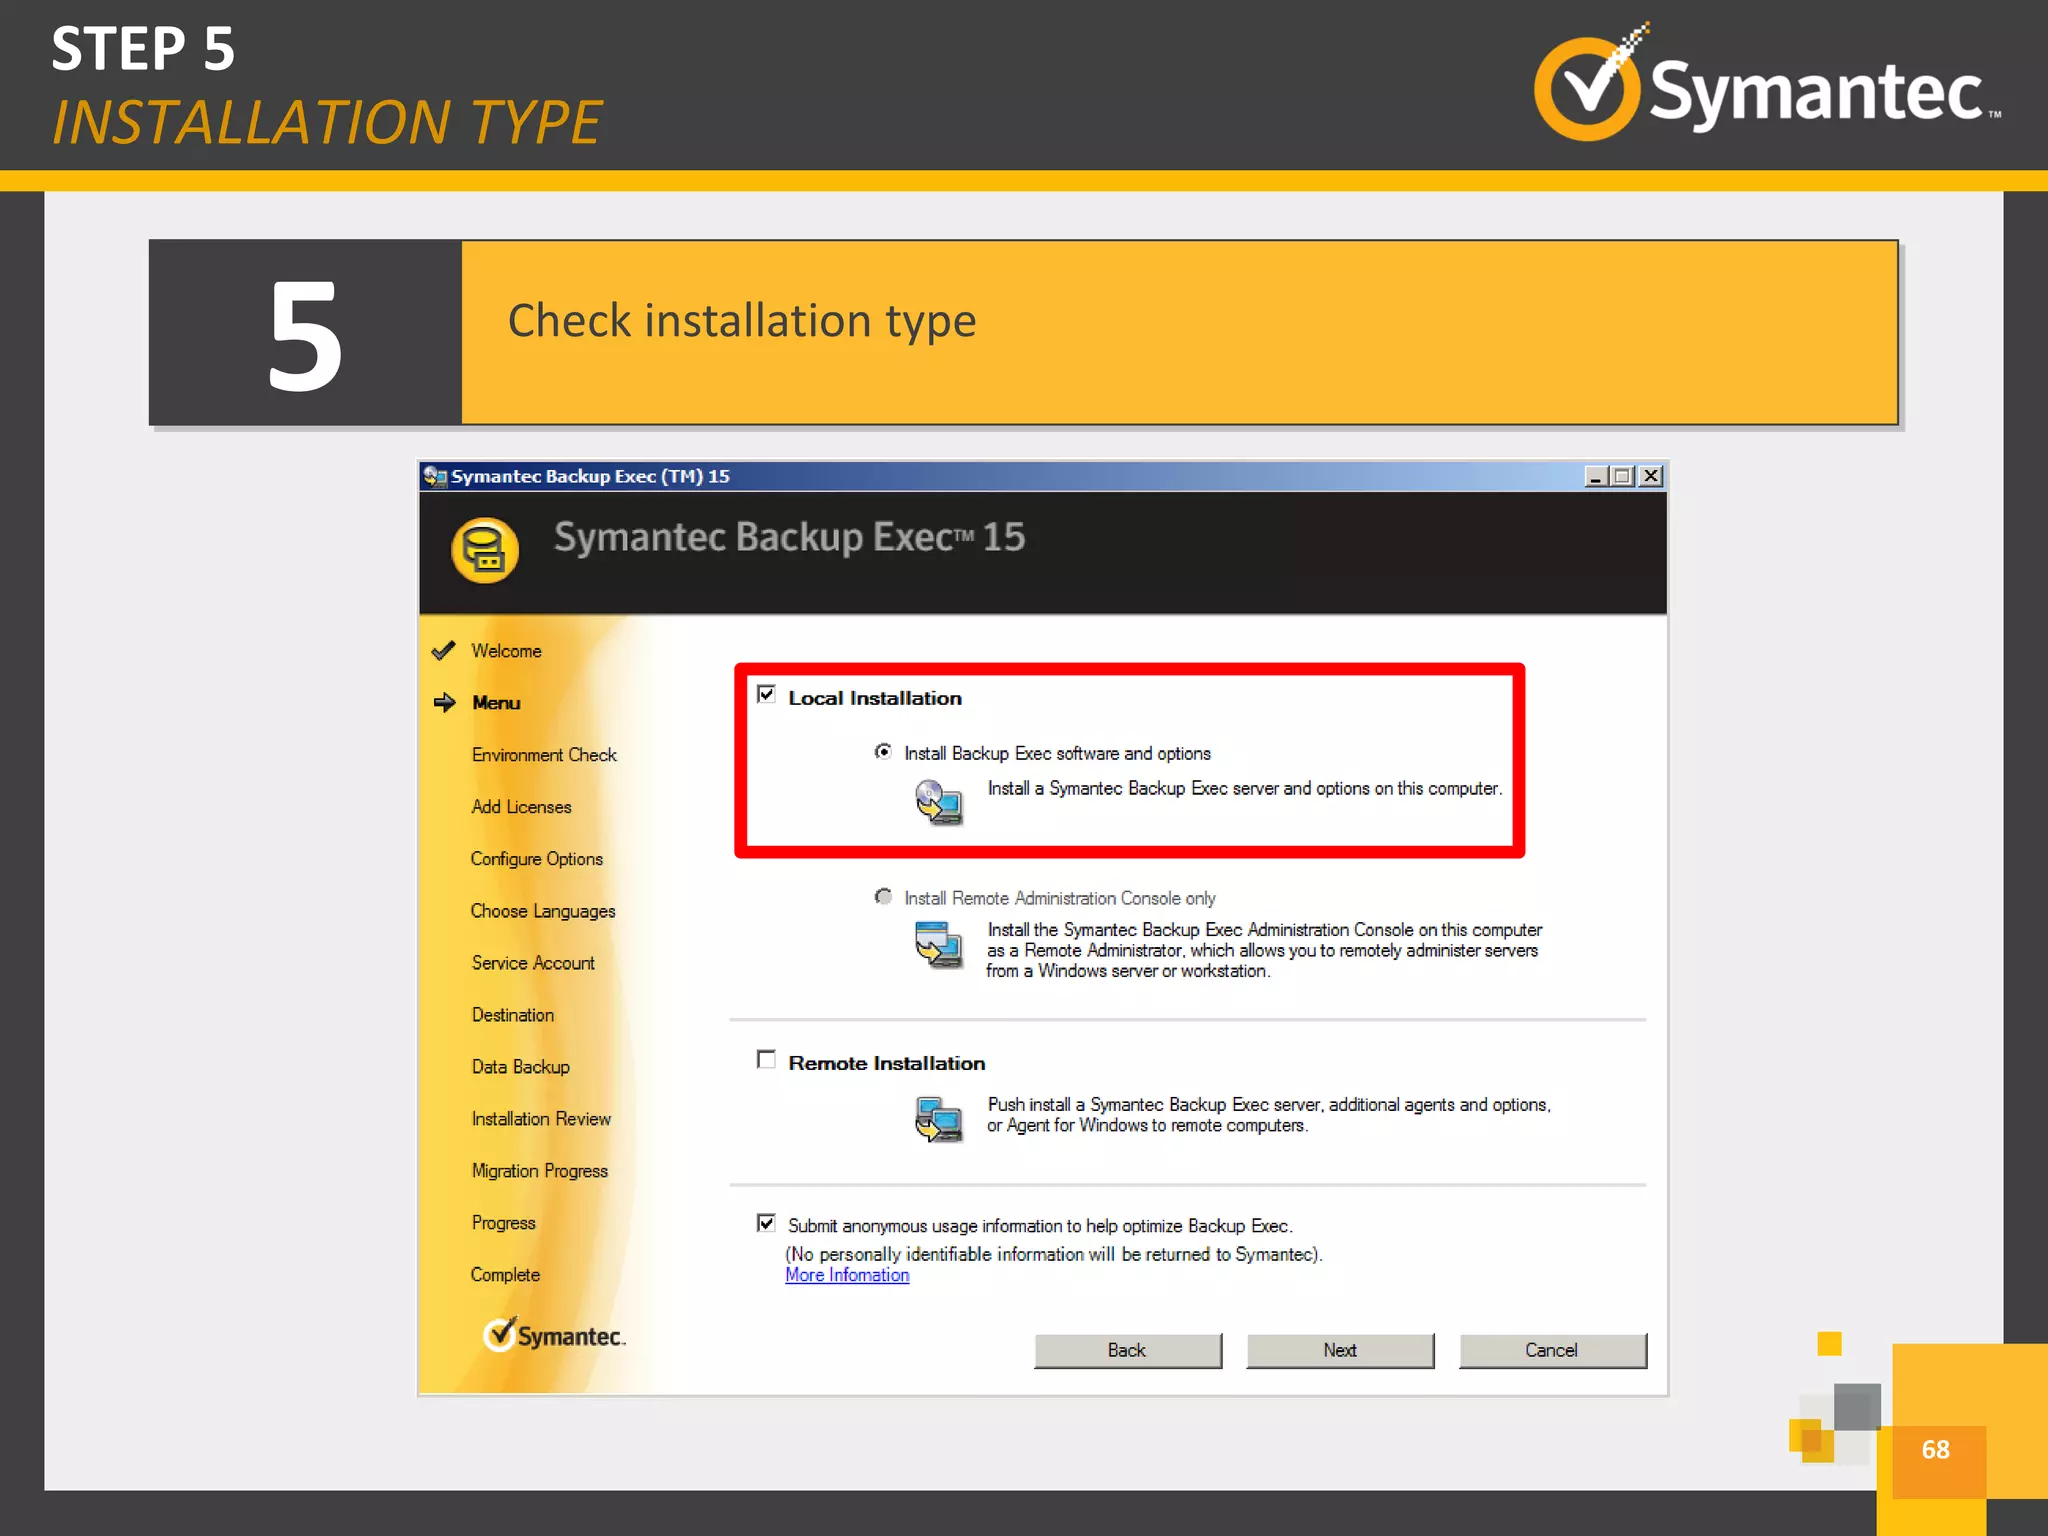Click the Local Installation label

(875, 698)
